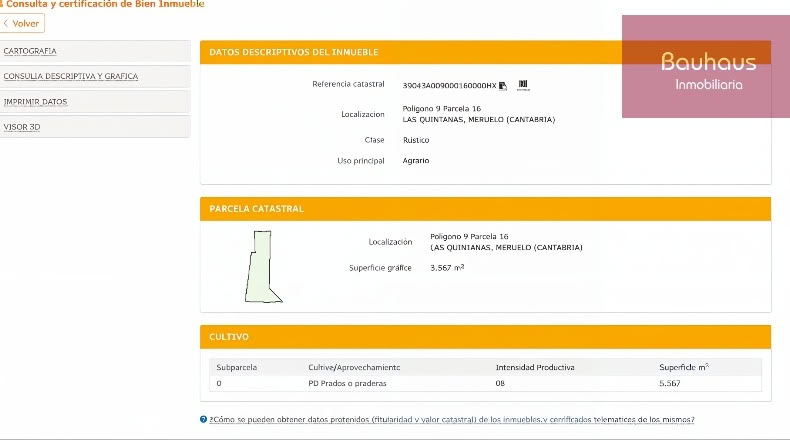Follow the link about obtaining protected data
The image size is (790, 440).
coord(452,419)
